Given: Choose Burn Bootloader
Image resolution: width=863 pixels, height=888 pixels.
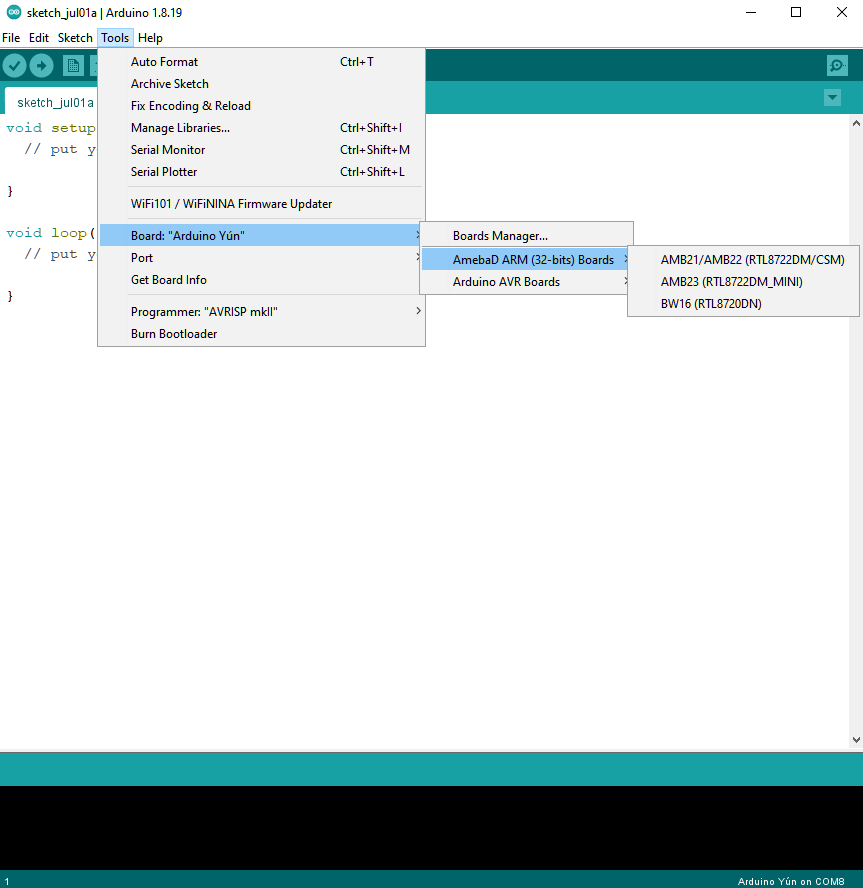Looking at the screenshot, I should (261, 334).
